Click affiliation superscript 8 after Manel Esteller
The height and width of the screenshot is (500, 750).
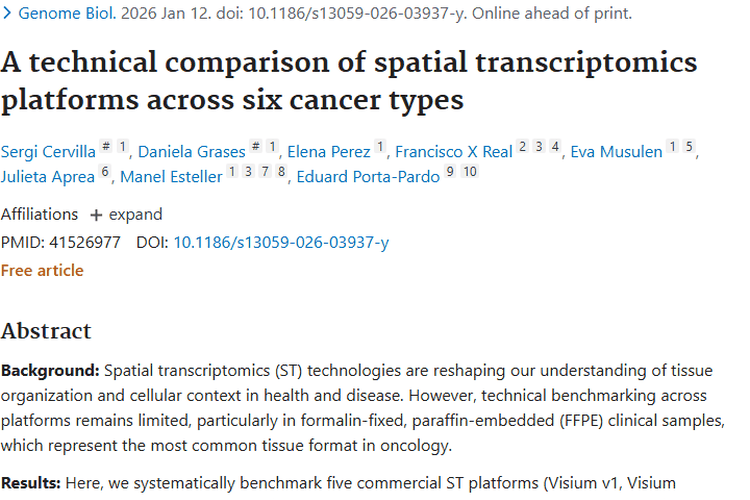pos(282,173)
